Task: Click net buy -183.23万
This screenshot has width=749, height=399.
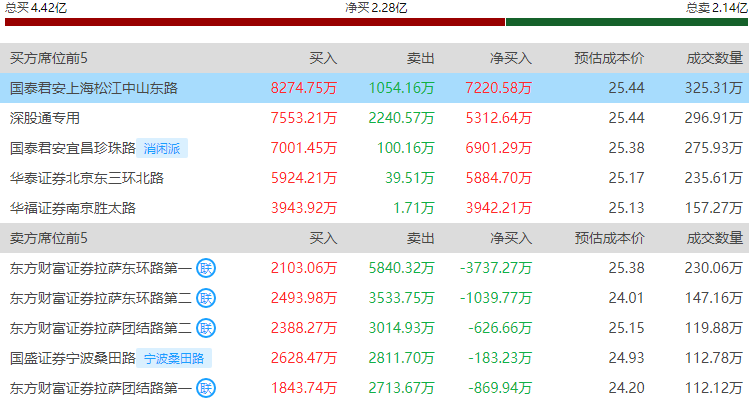Action: click(500, 358)
